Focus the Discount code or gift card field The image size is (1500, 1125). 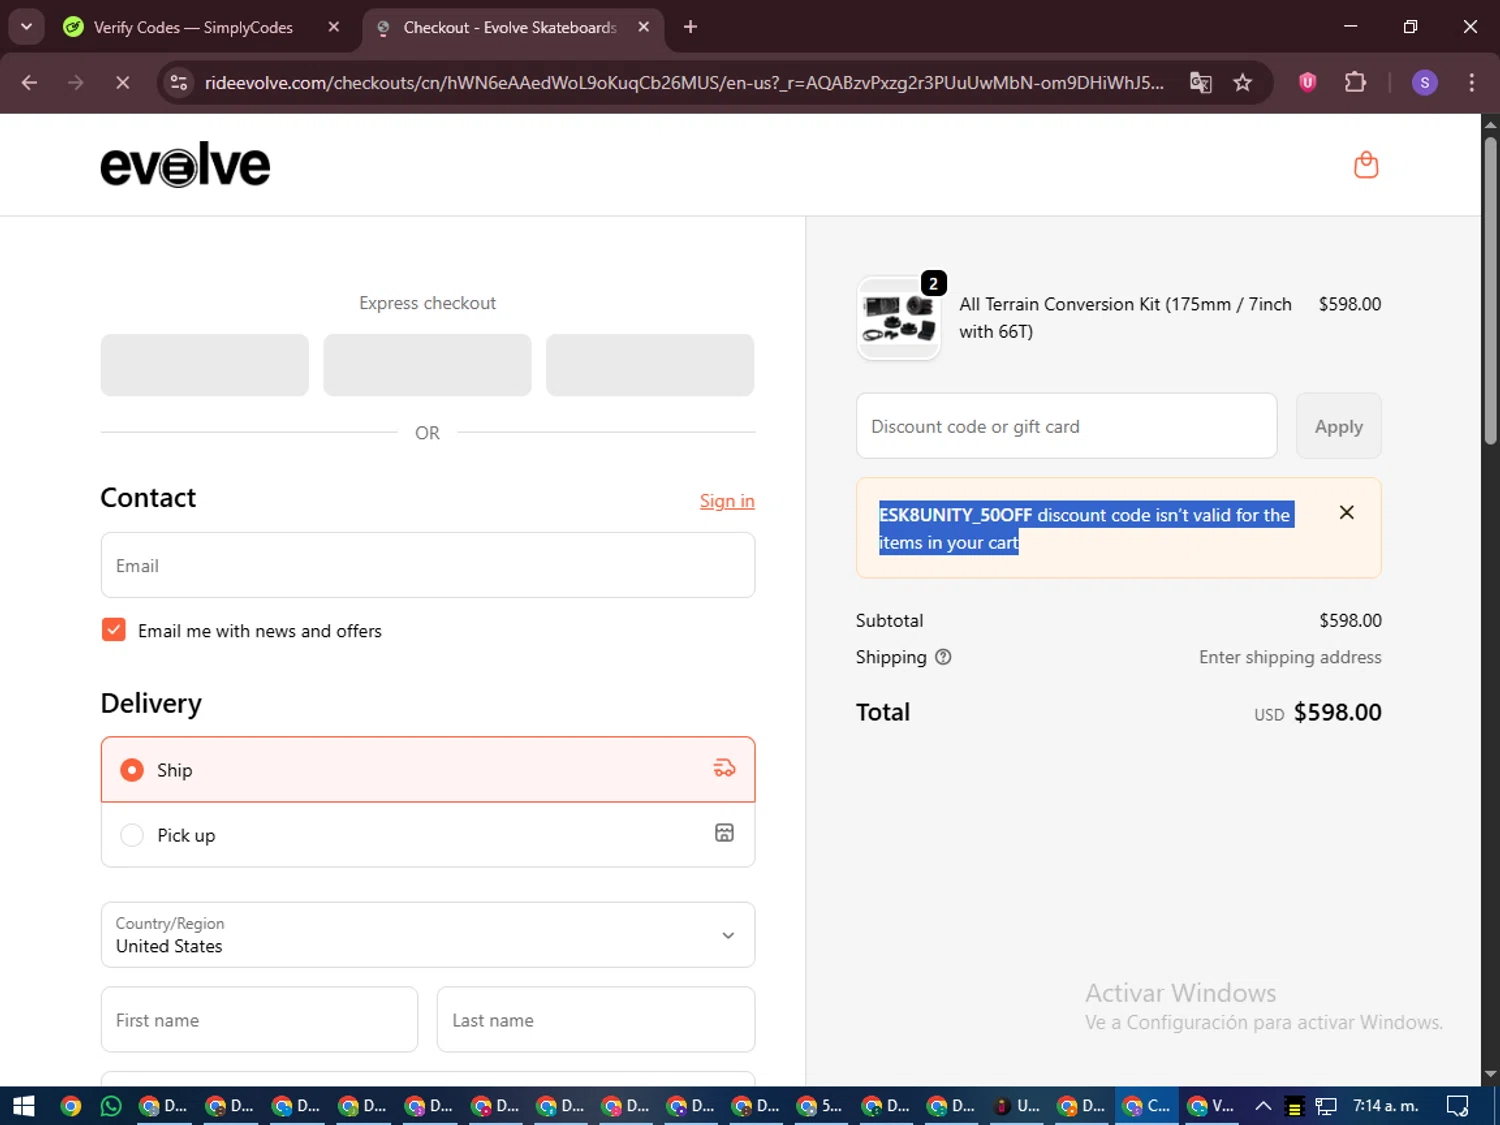pos(1067,426)
